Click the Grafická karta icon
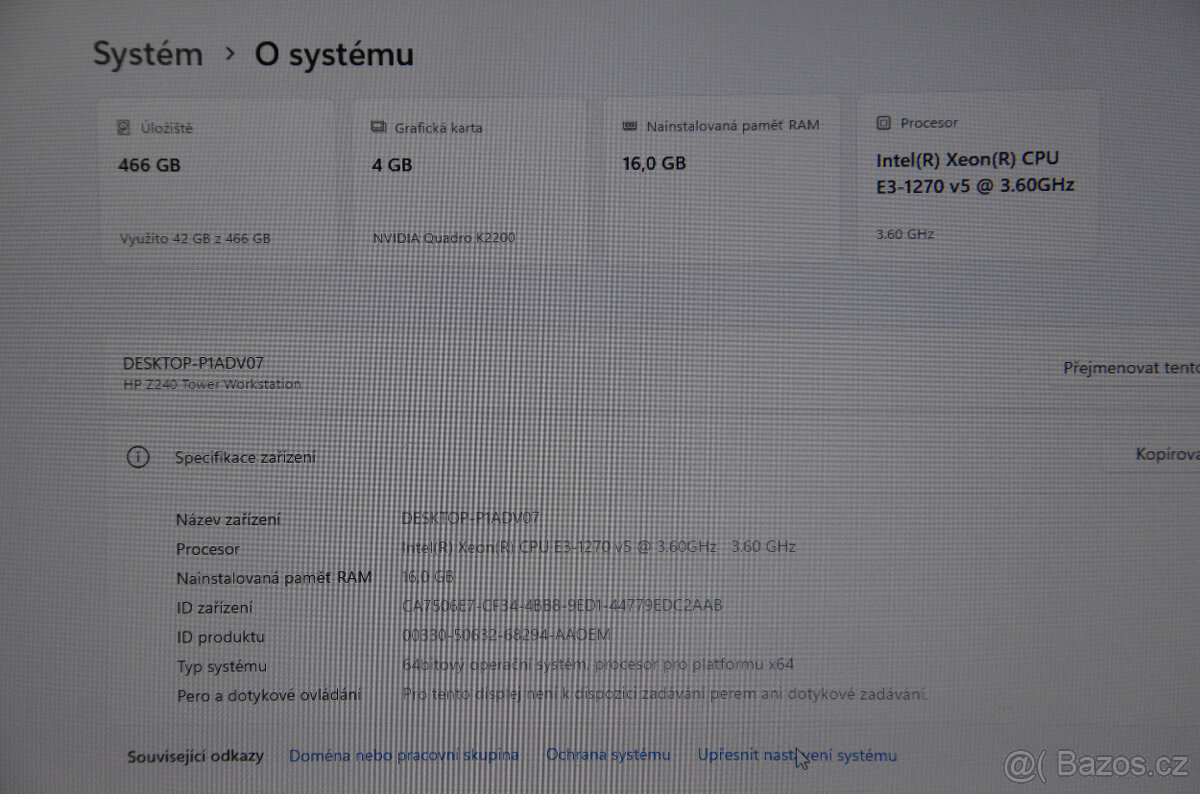The width and height of the screenshot is (1200, 794). [377, 127]
